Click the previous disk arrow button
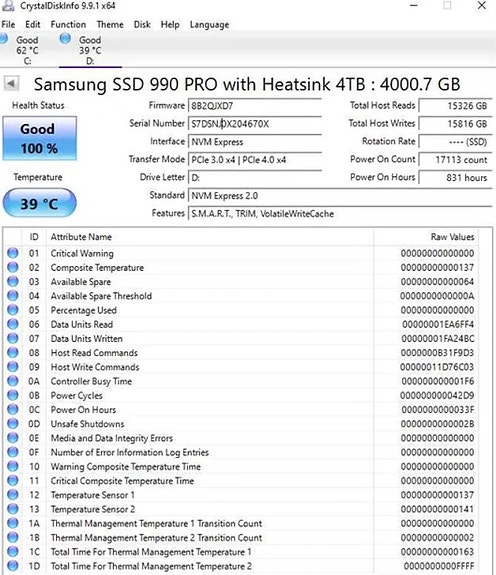Image resolution: width=496 pixels, height=575 pixels. [11, 84]
